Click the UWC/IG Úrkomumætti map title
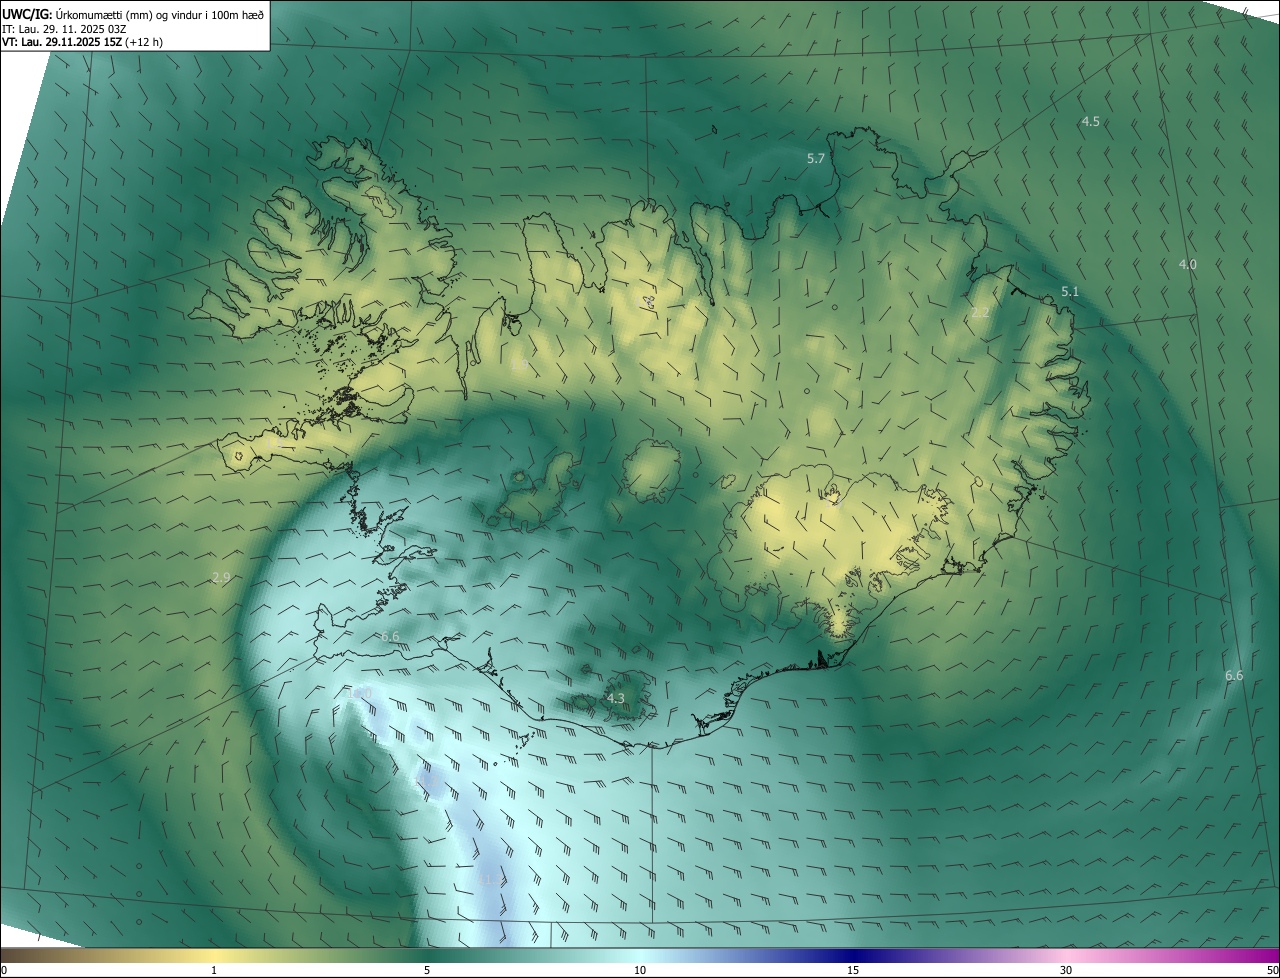Image resolution: width=1280 pixels, height=978 pixels. click(133, 13)
